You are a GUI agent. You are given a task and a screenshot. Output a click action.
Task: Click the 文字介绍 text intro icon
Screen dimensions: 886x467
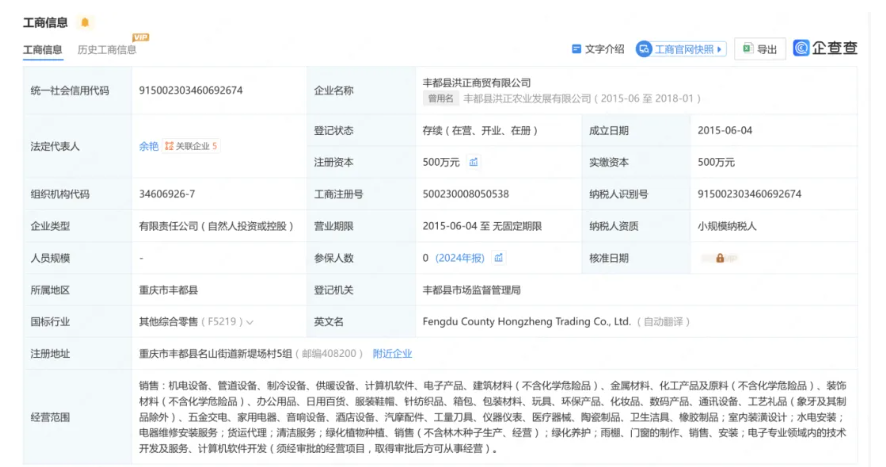[x=576, y=49]
